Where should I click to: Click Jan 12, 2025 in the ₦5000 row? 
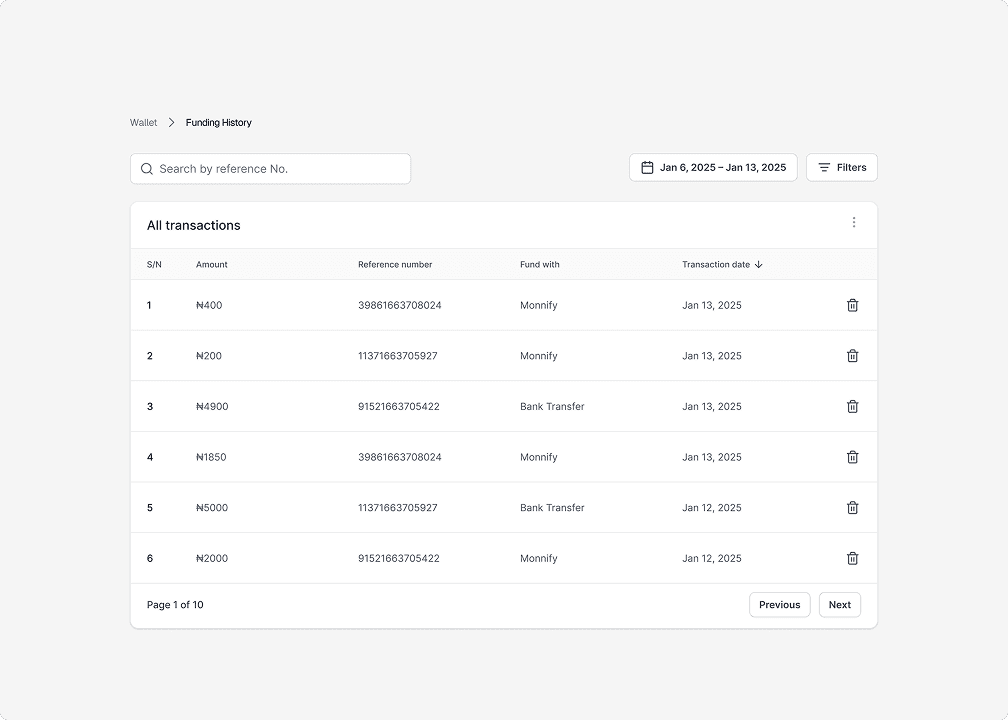coord(712,508)
